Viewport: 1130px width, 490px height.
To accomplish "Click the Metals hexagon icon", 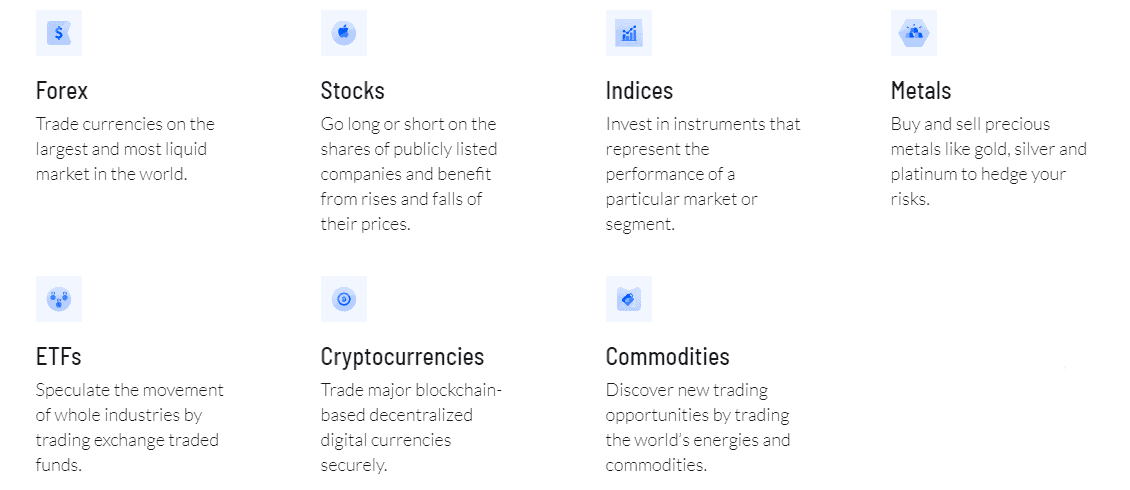I will pos(914,33).
